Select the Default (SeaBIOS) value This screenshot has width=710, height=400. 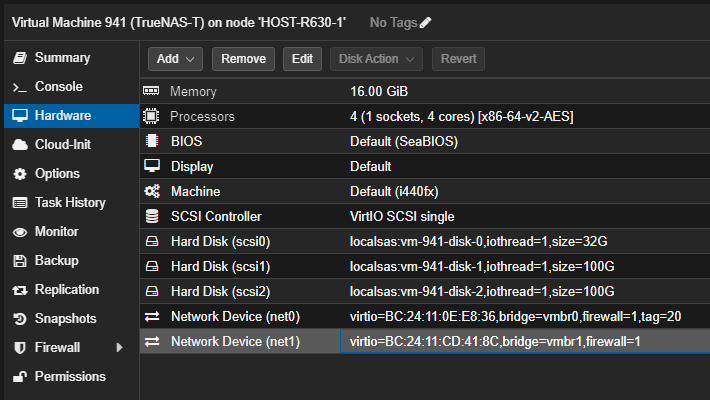click(404, 141)
